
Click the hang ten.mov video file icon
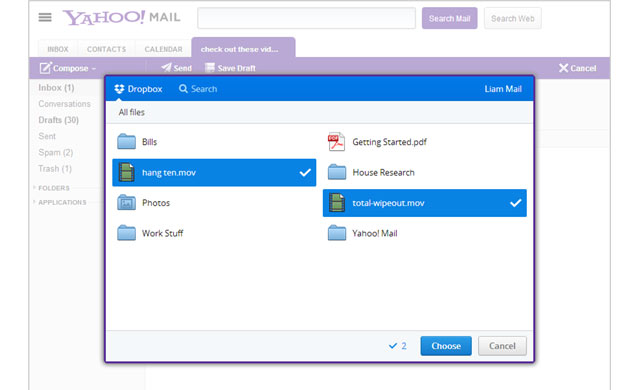coord(127,172)
